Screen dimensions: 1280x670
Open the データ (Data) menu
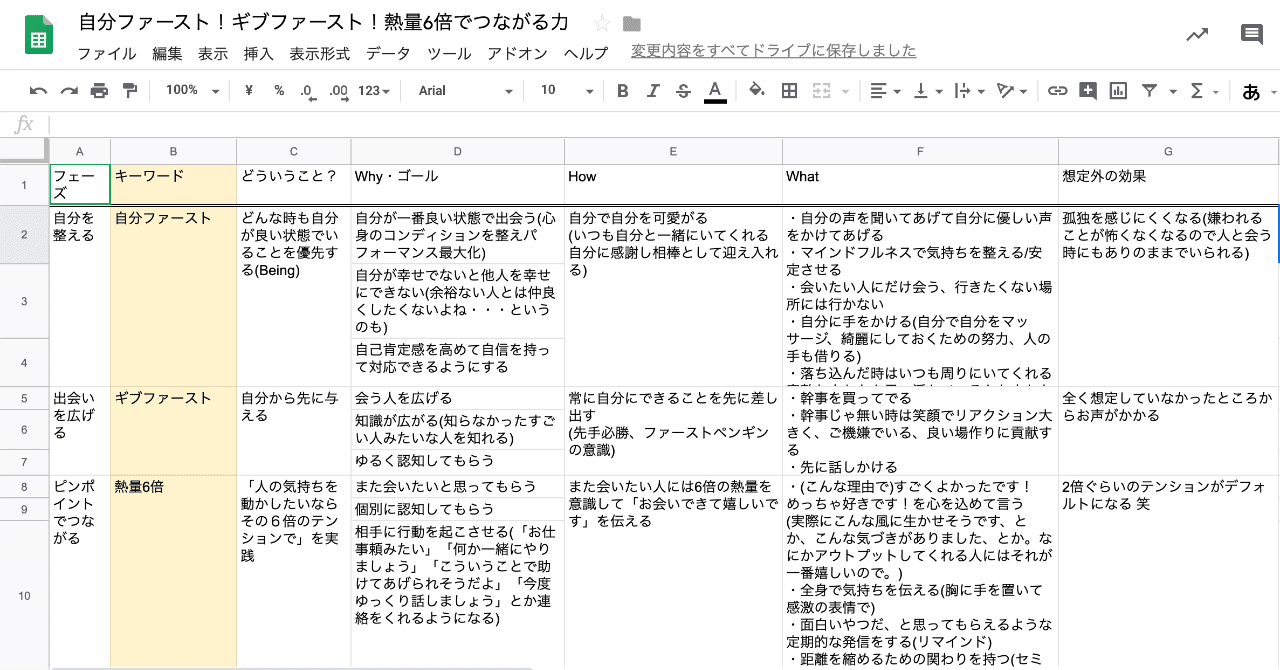[388, 54]
